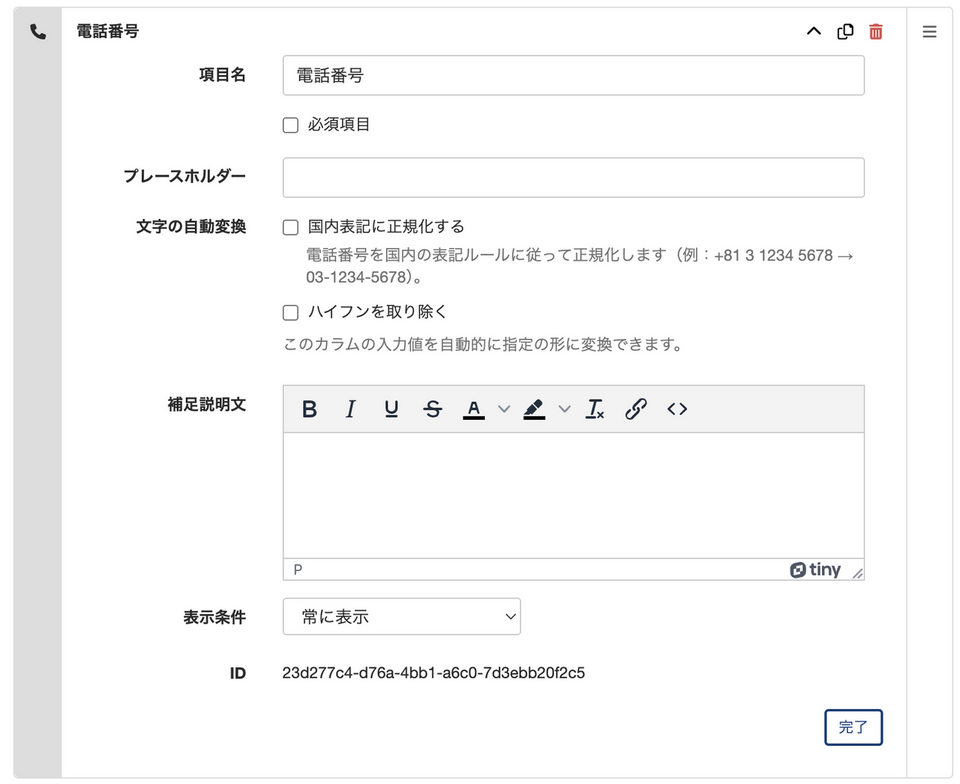Apply the text color swatch button
This screenshot has height=784, width=960.
[x=474, y=409]
